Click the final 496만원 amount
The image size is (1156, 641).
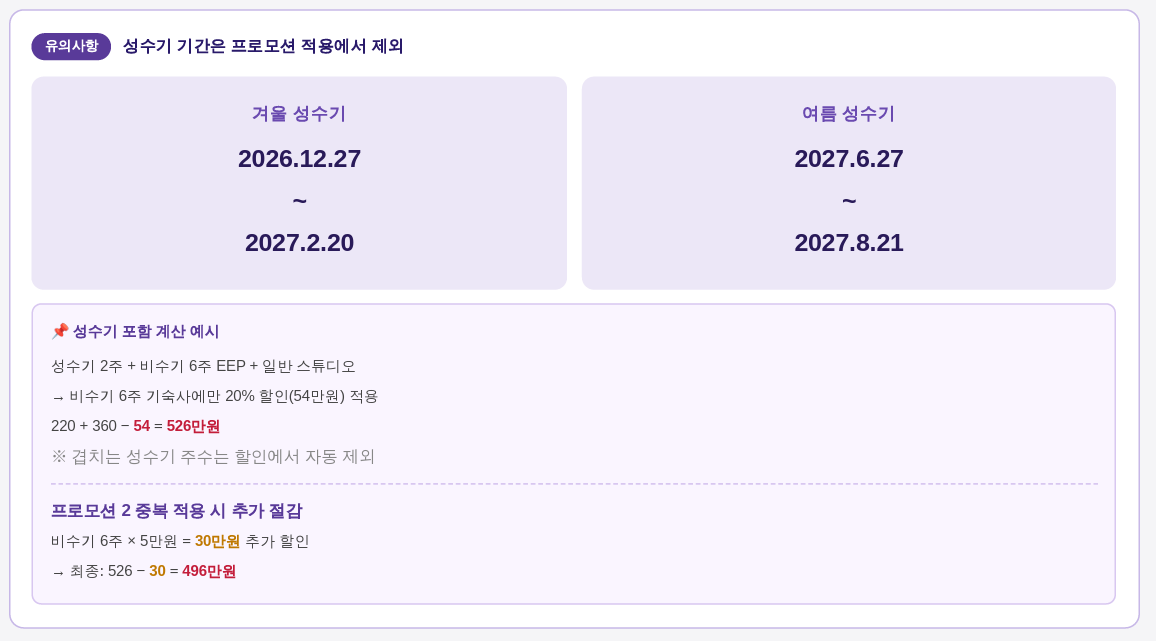pos(209,572)
